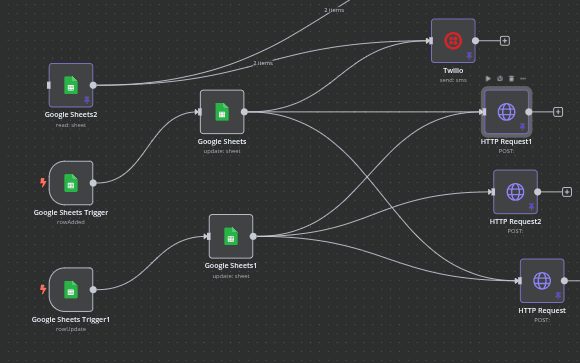580x363 pixels.
Task: Open the three-dots menu above HTTP Request1
Action: (523, 78)
